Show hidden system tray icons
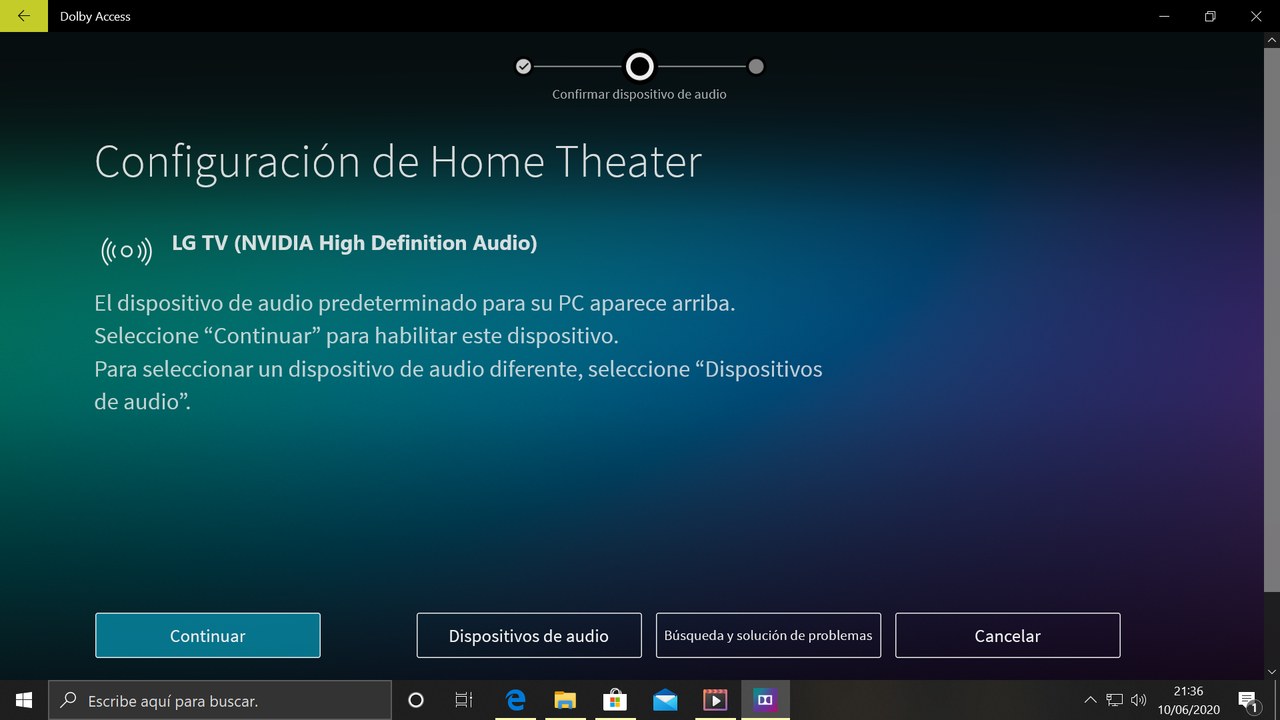The image size is (1280, 720). coord(1090,700)
